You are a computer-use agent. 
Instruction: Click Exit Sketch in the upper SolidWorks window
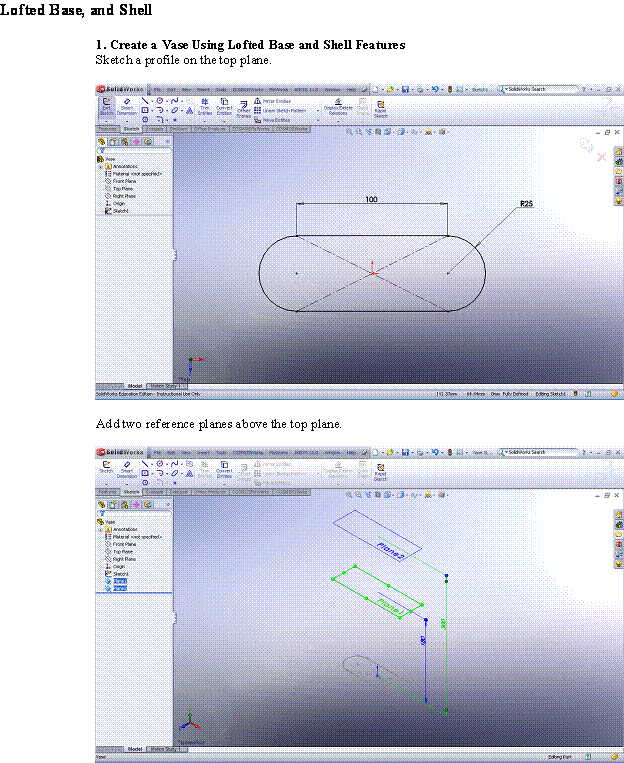107,107
